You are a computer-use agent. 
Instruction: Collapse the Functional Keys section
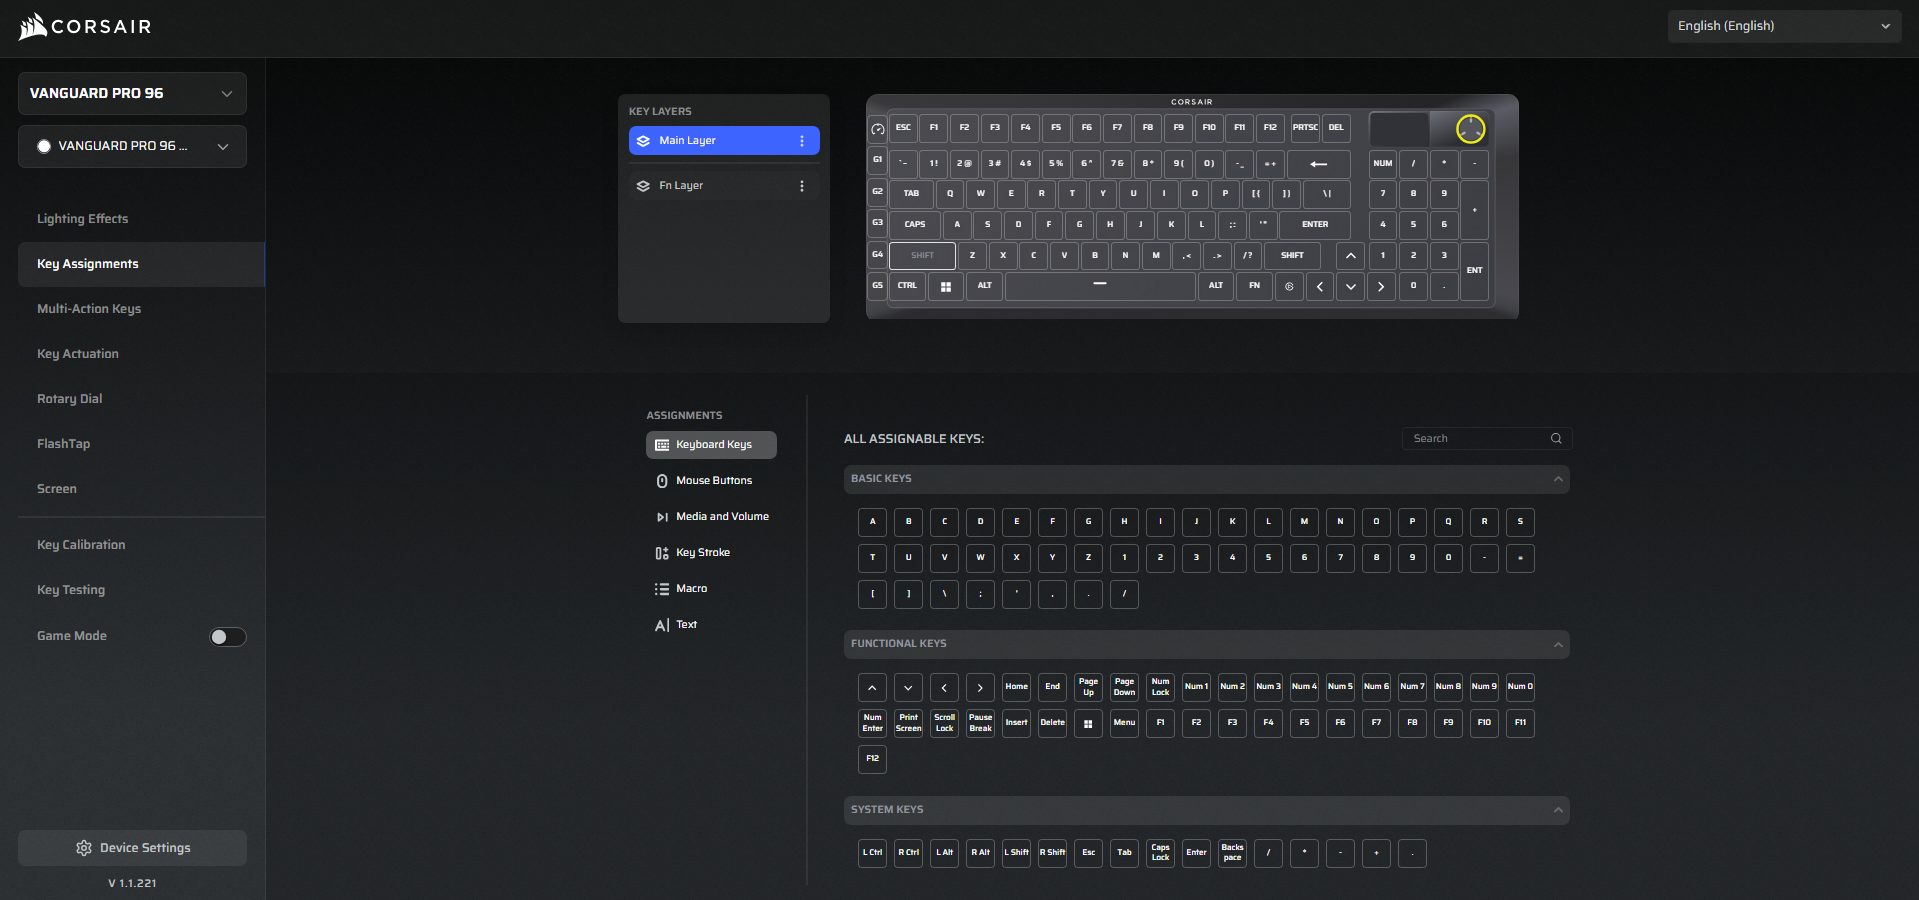[x=1558, y=645]
